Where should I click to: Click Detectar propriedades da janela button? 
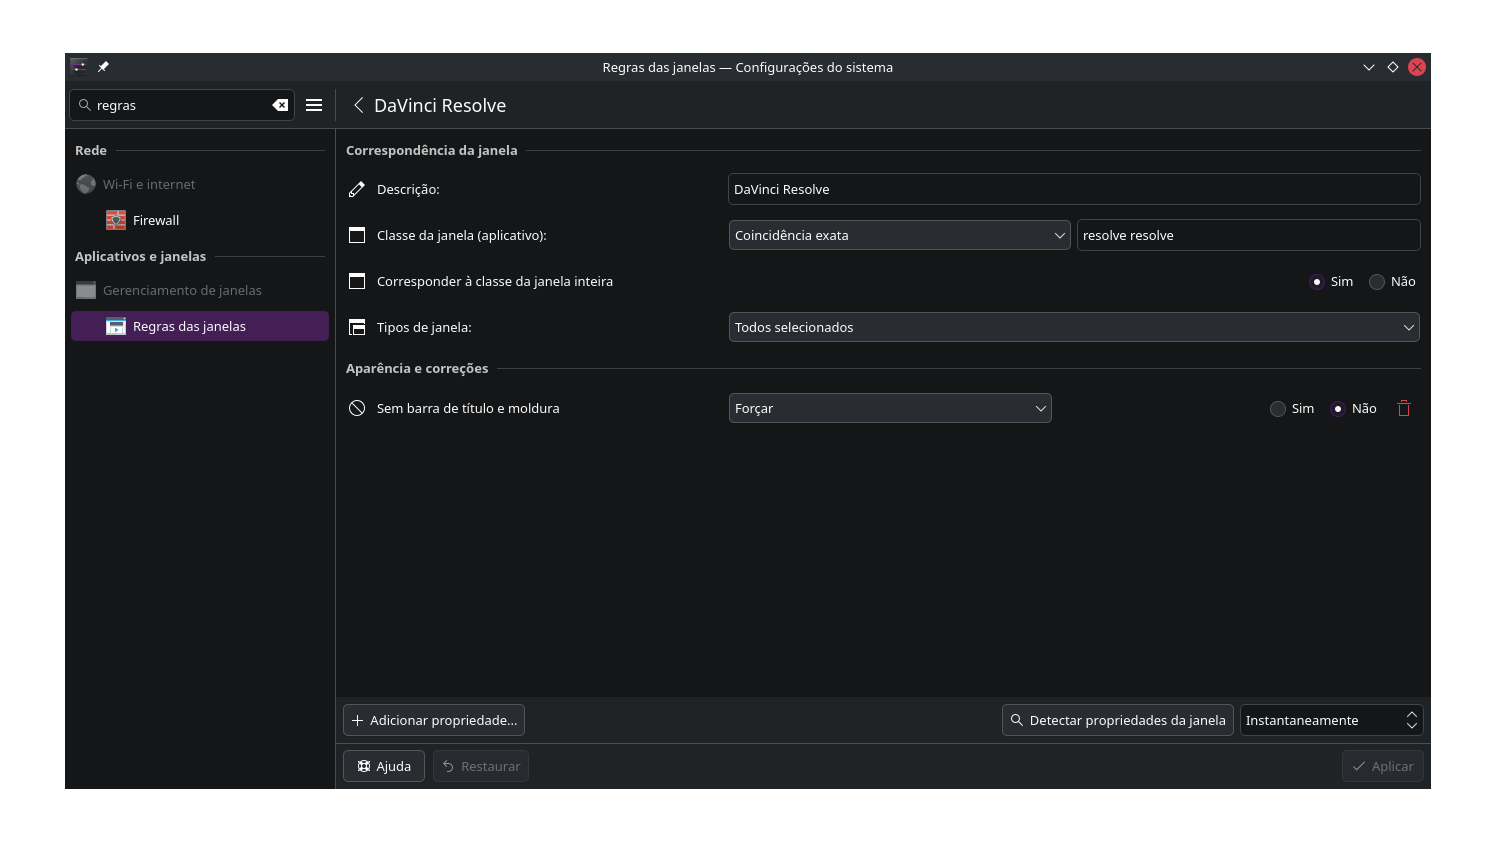click(x=1117, y=720)
